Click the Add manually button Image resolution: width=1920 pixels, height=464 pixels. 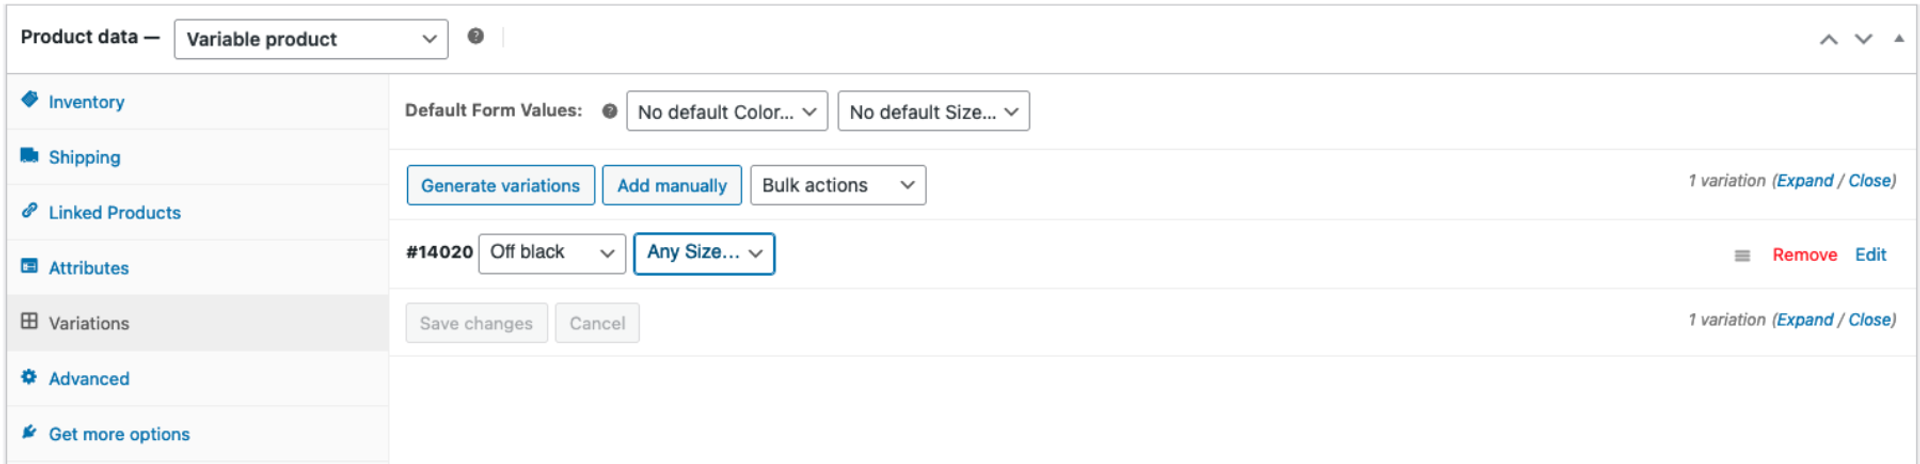click(x=672, y=186)
